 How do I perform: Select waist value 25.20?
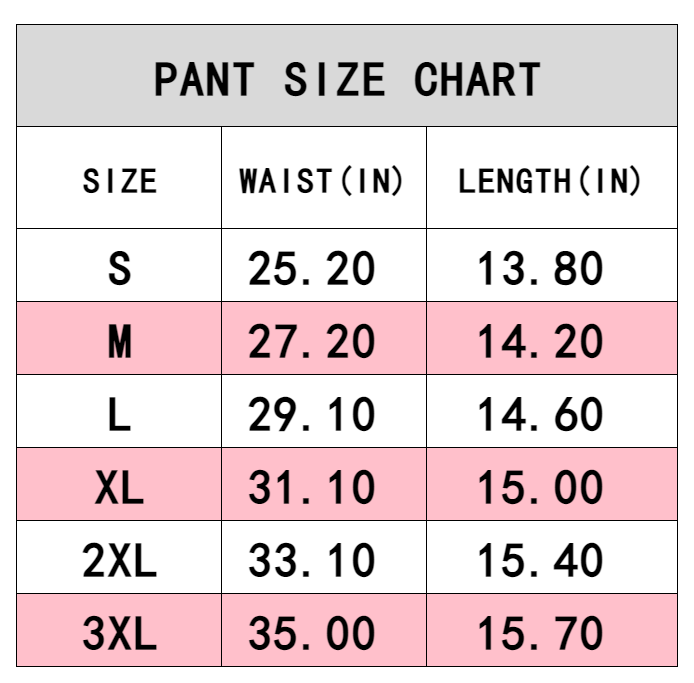point(312,268)
